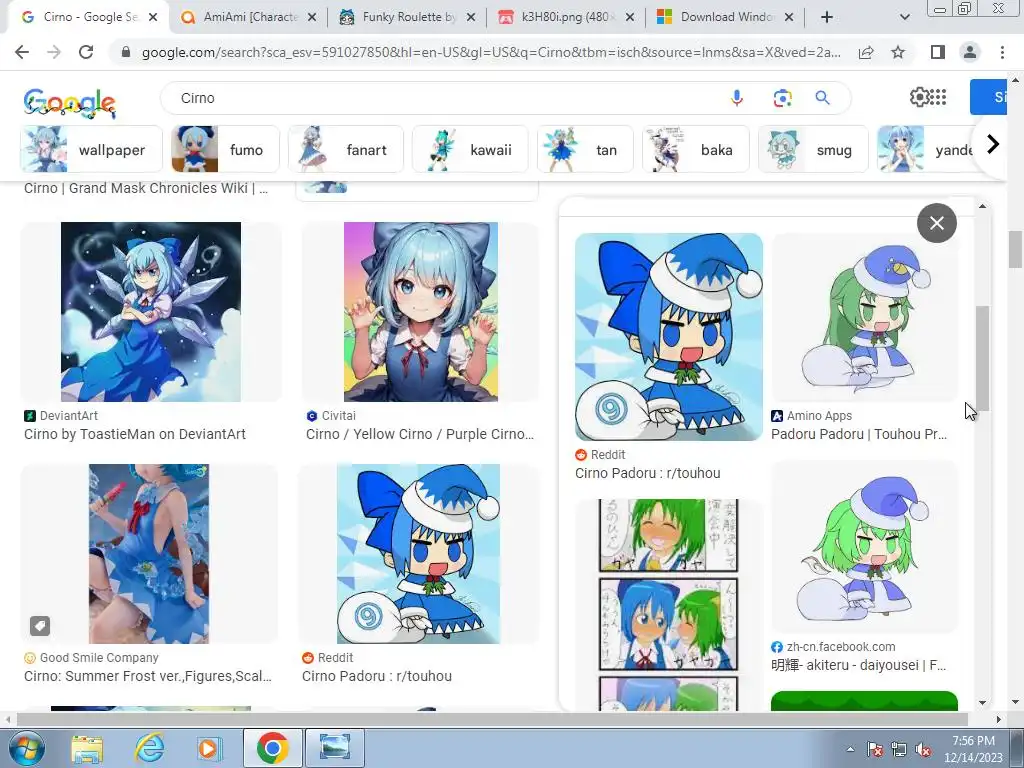Open Cirno Grand Mask Chronicles Wiki link
Screen dimensions: 1024x768
click(146, 188)
